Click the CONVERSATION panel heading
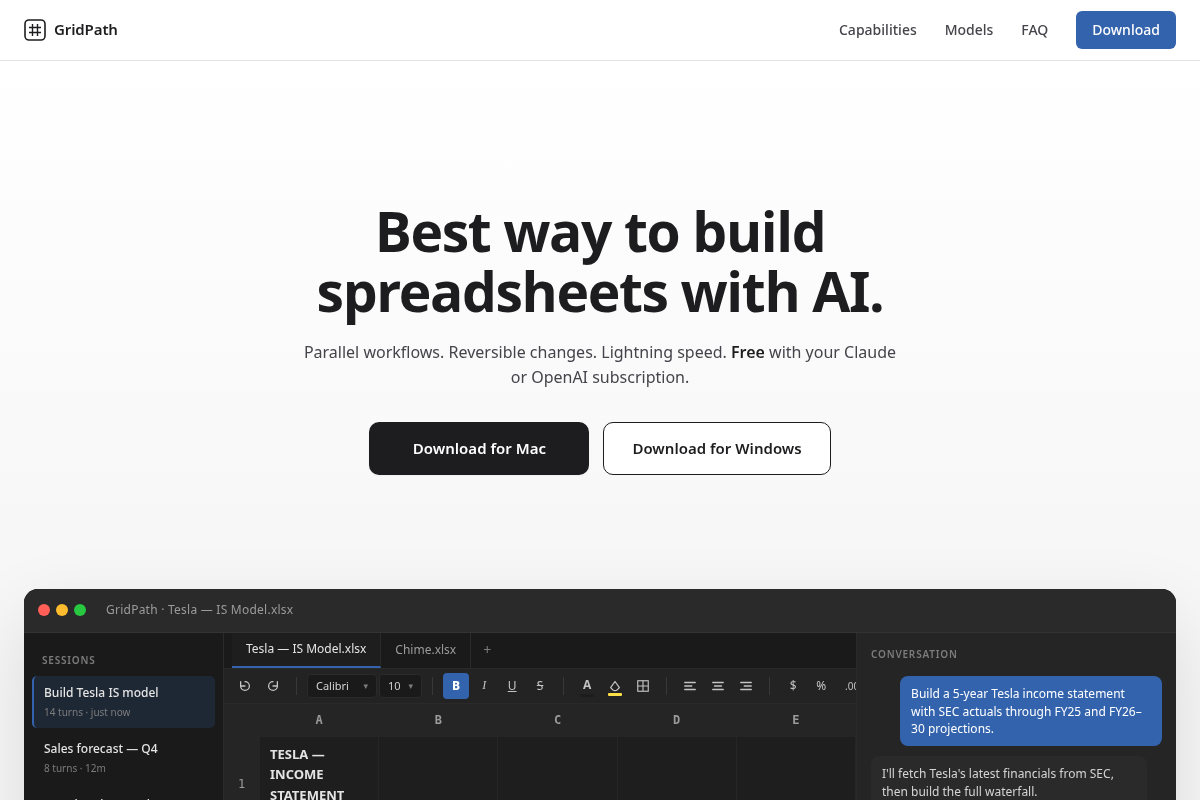This screenshot has height=800, width=1200. click(914, 654)
